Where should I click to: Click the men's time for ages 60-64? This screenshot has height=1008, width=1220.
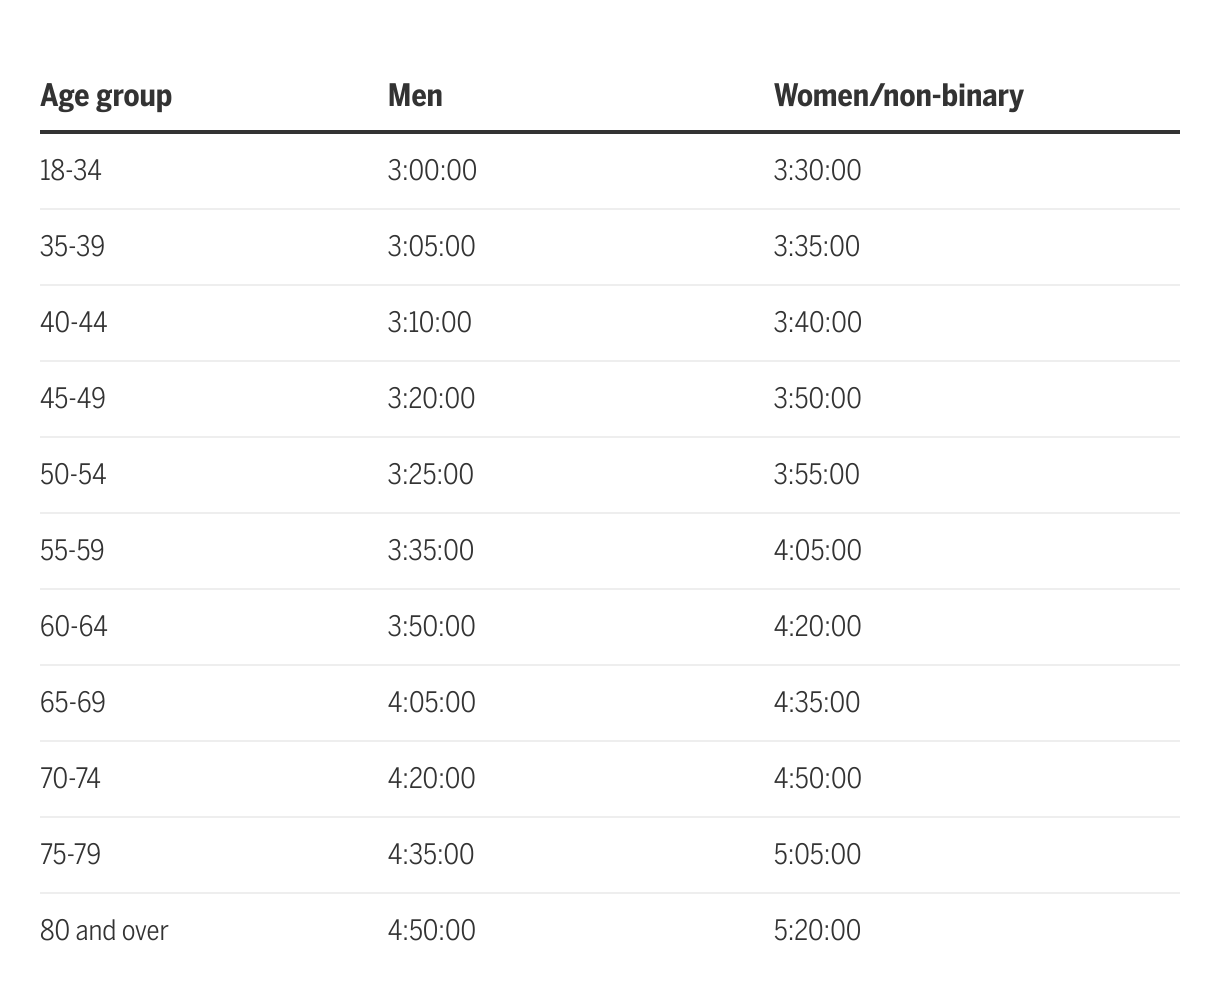[431, 627]
